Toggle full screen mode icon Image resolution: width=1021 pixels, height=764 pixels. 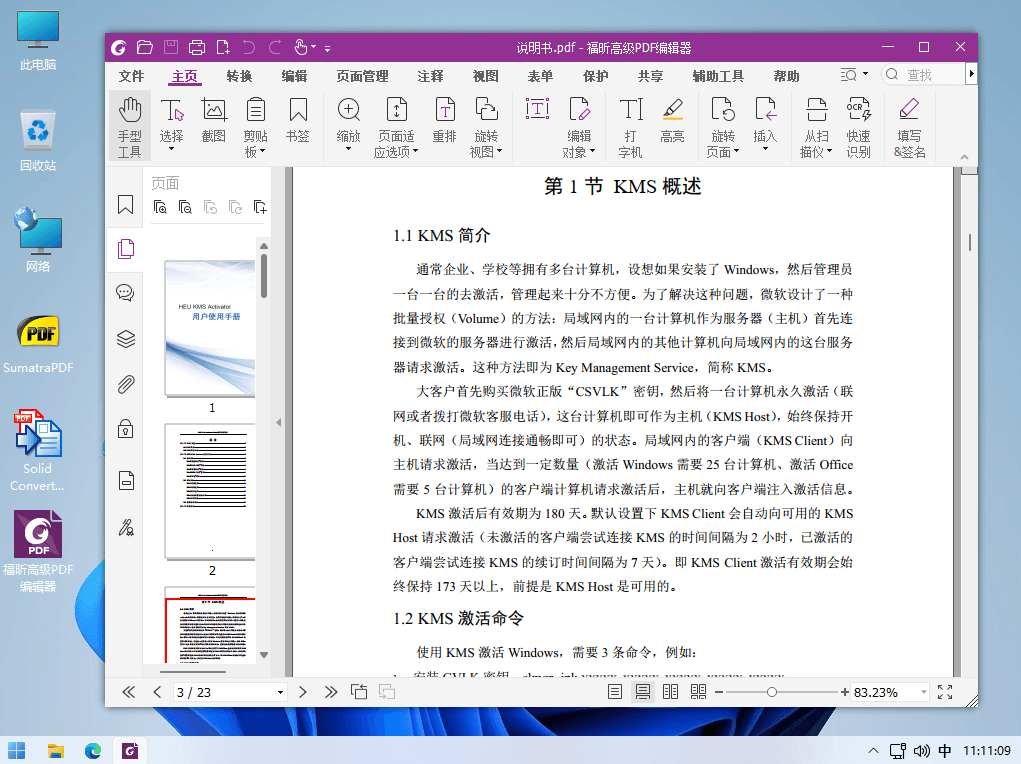tap(945, 692)
